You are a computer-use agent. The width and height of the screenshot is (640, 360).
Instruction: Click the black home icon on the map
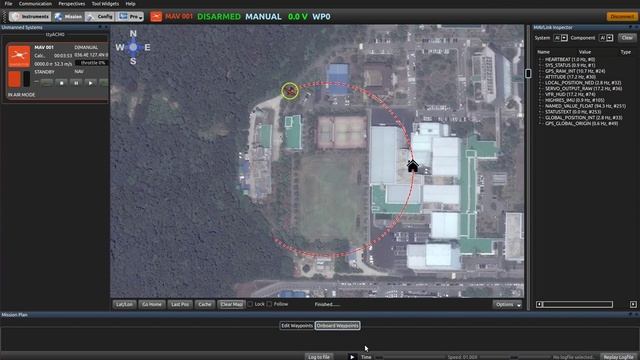(x=413, y=166)
